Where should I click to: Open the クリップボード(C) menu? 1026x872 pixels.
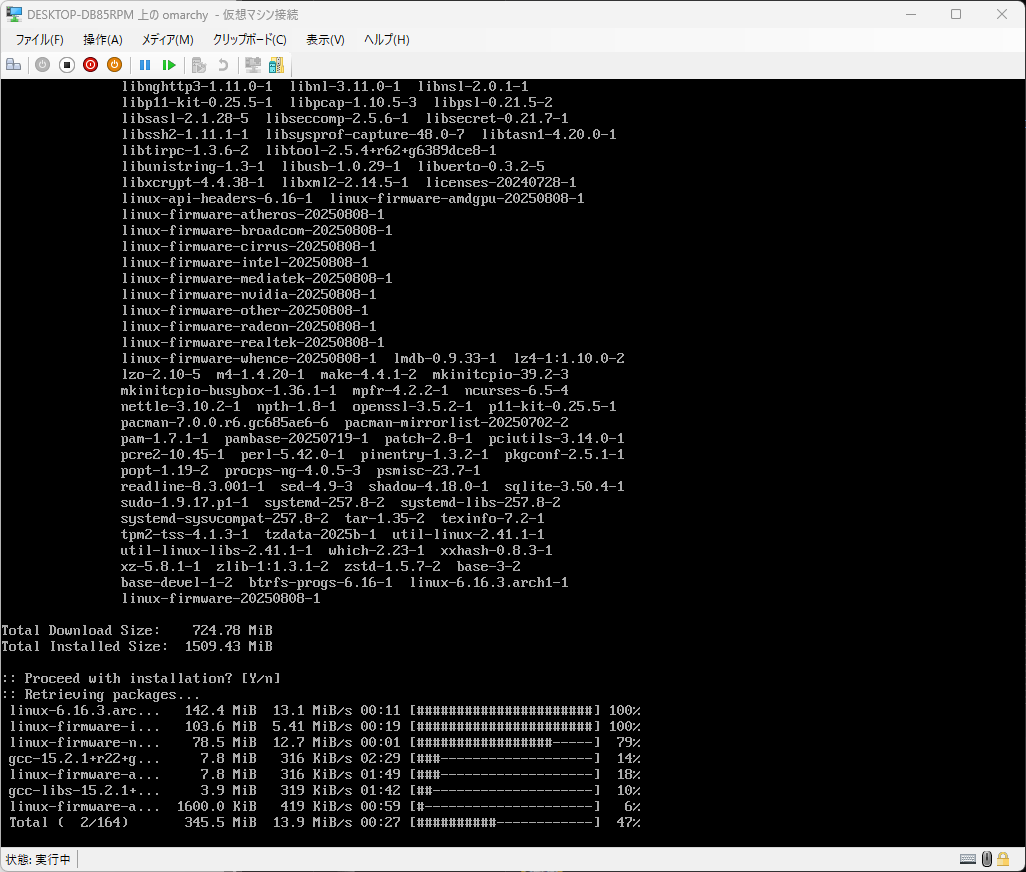point(249,39)
